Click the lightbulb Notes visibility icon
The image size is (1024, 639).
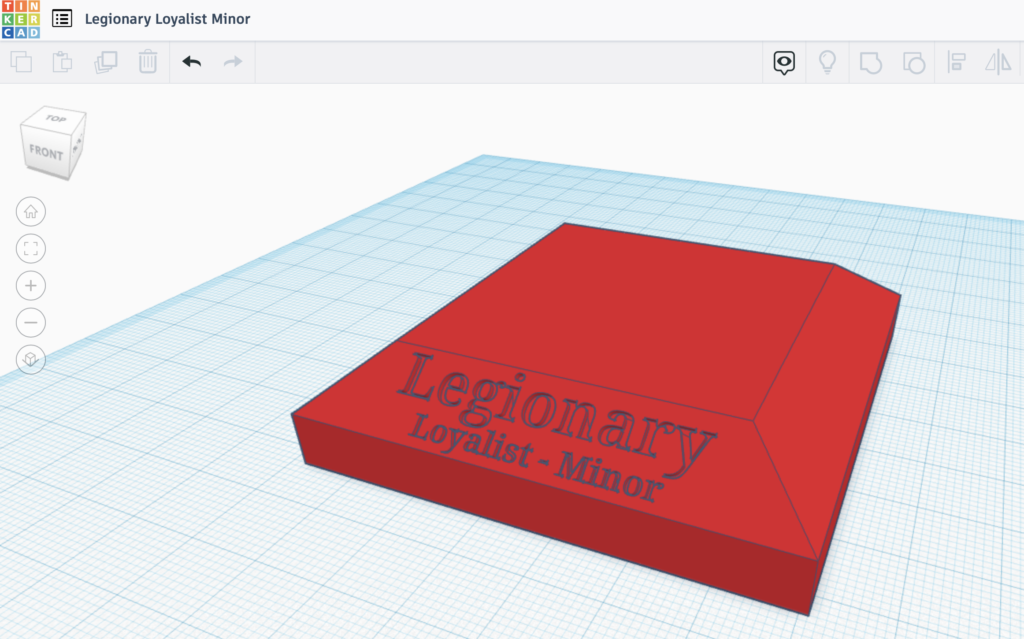(x=827, y=62)
